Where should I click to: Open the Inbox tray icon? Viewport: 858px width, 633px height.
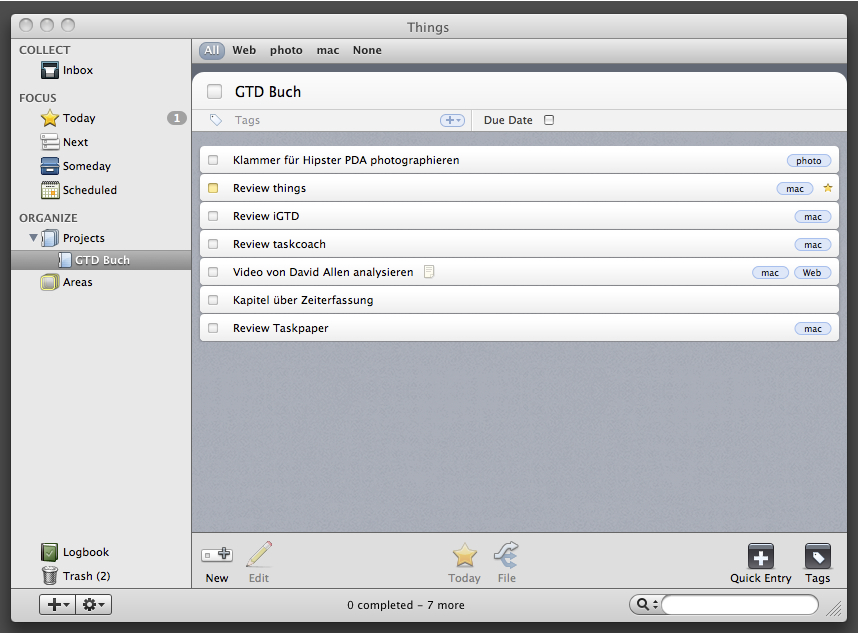[50, 70]
